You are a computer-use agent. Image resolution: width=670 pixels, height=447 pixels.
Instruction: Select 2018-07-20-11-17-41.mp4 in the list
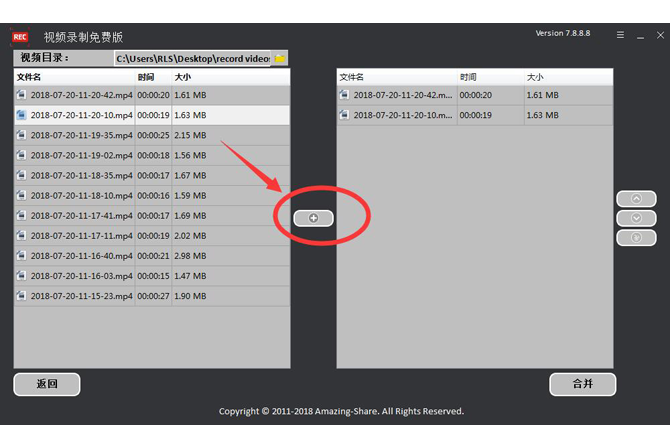point(81,215)
